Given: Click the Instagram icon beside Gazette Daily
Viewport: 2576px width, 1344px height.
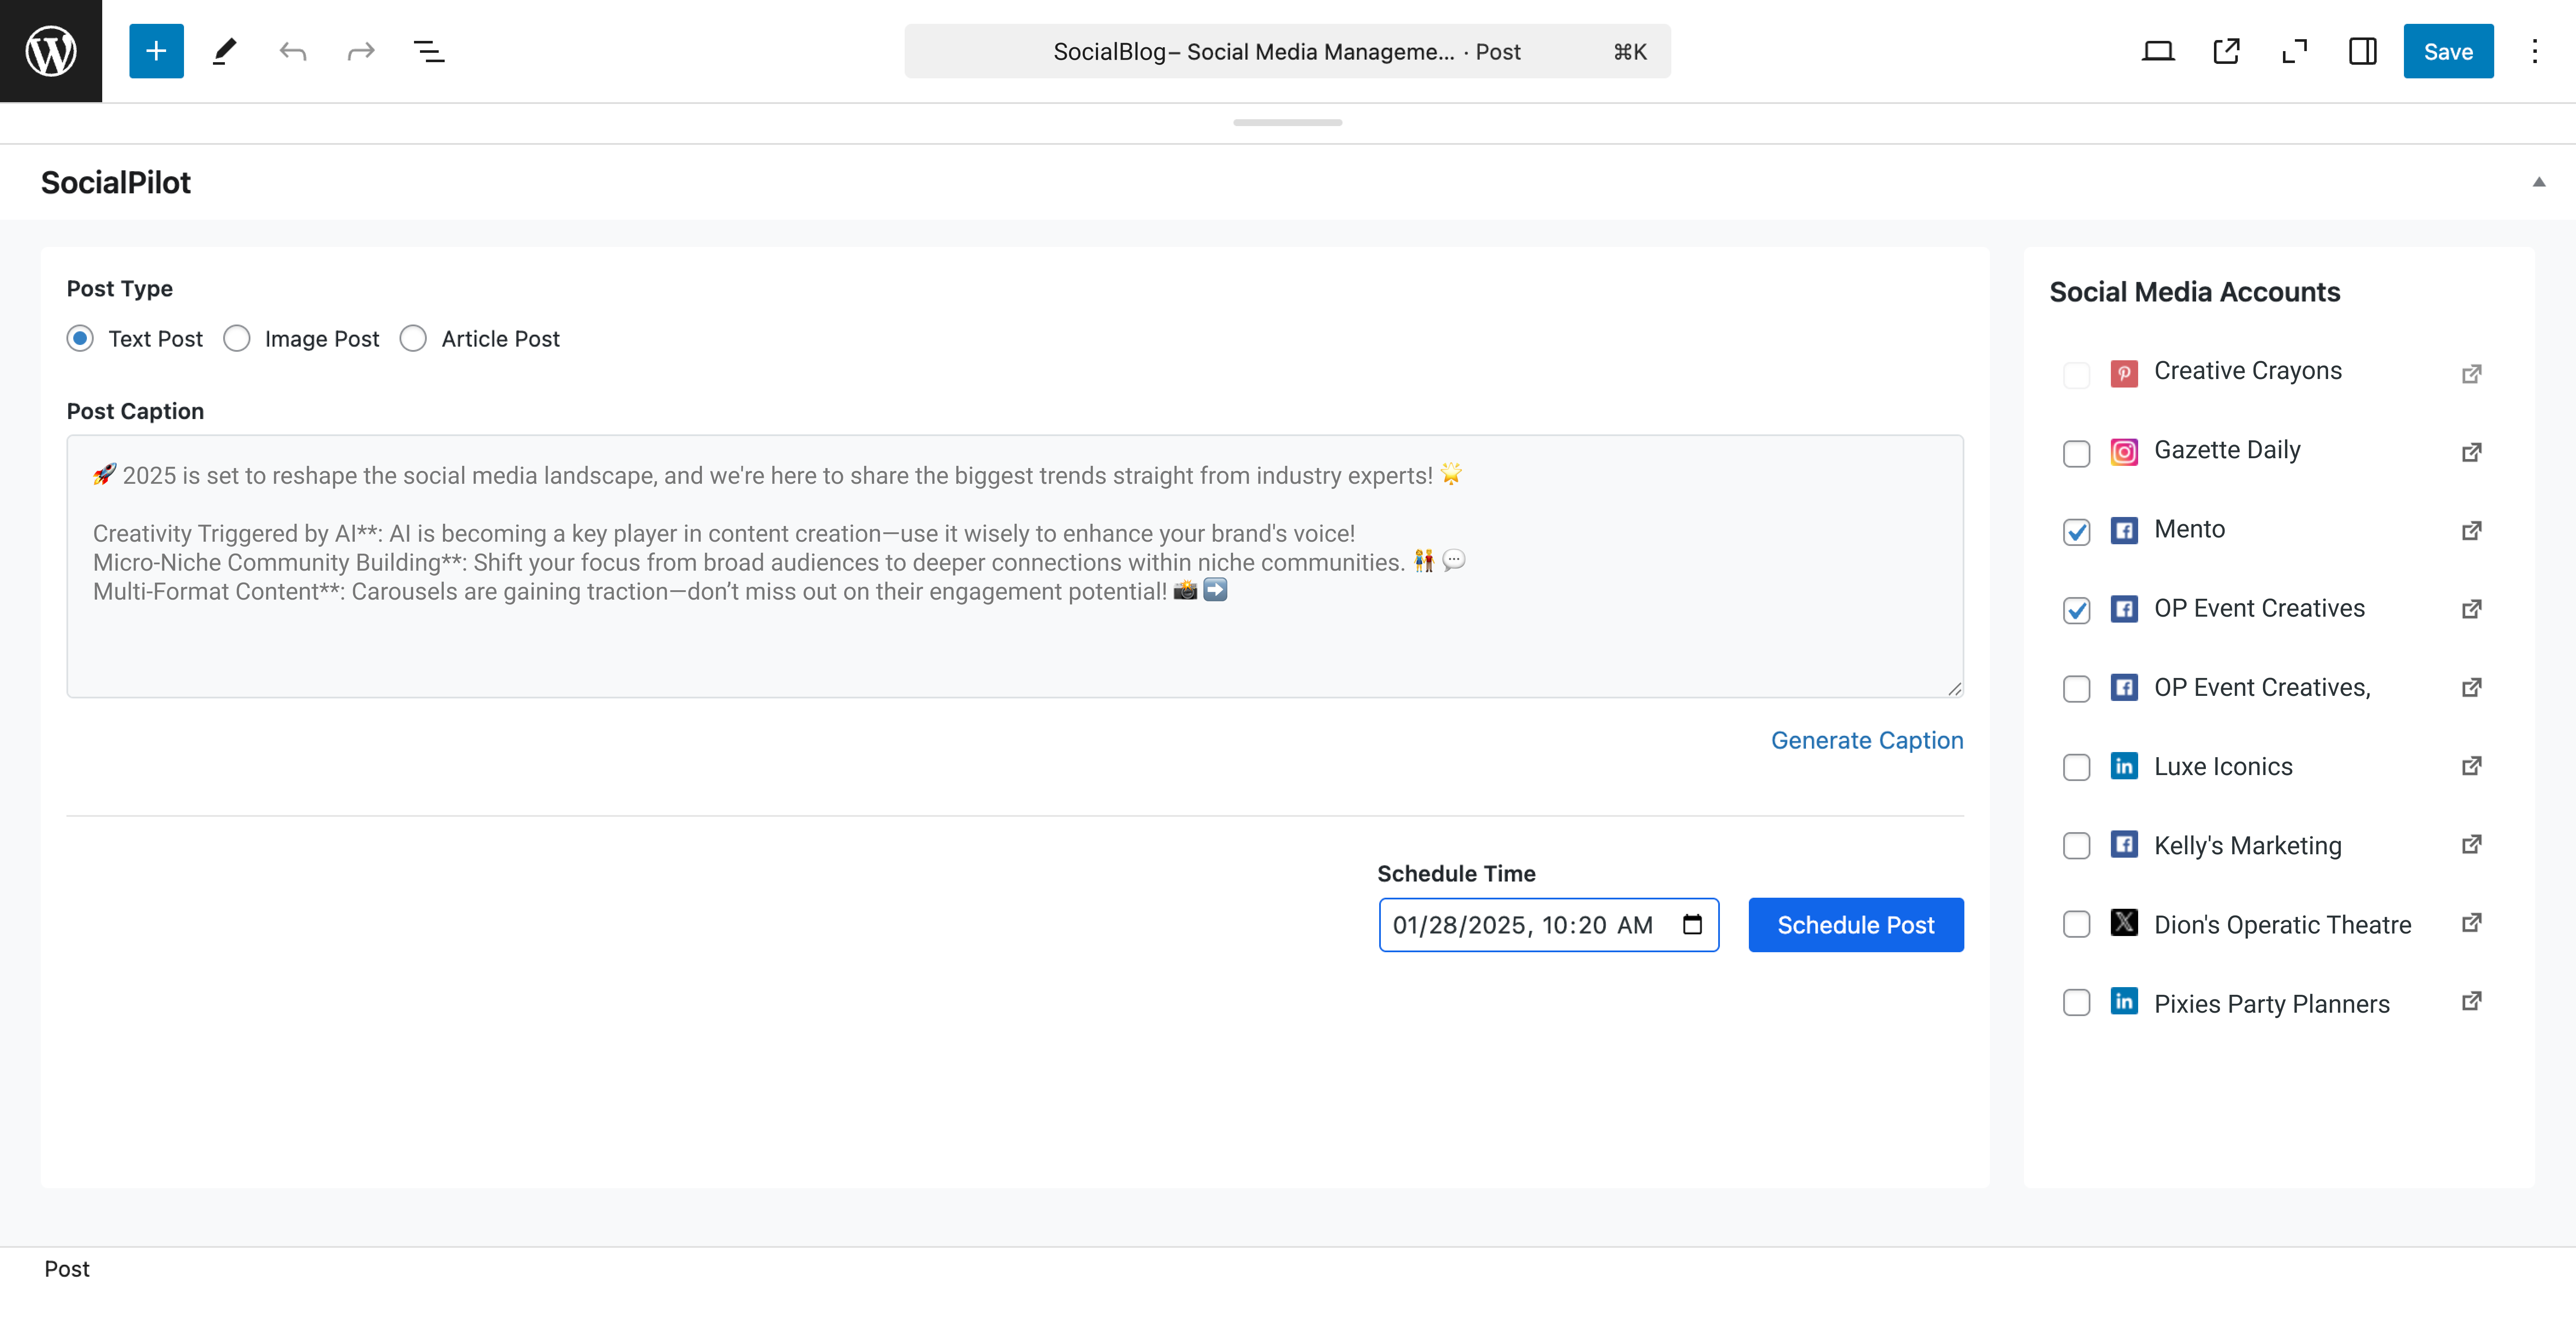Looking at the screenshot, I should pos(2124,452).
